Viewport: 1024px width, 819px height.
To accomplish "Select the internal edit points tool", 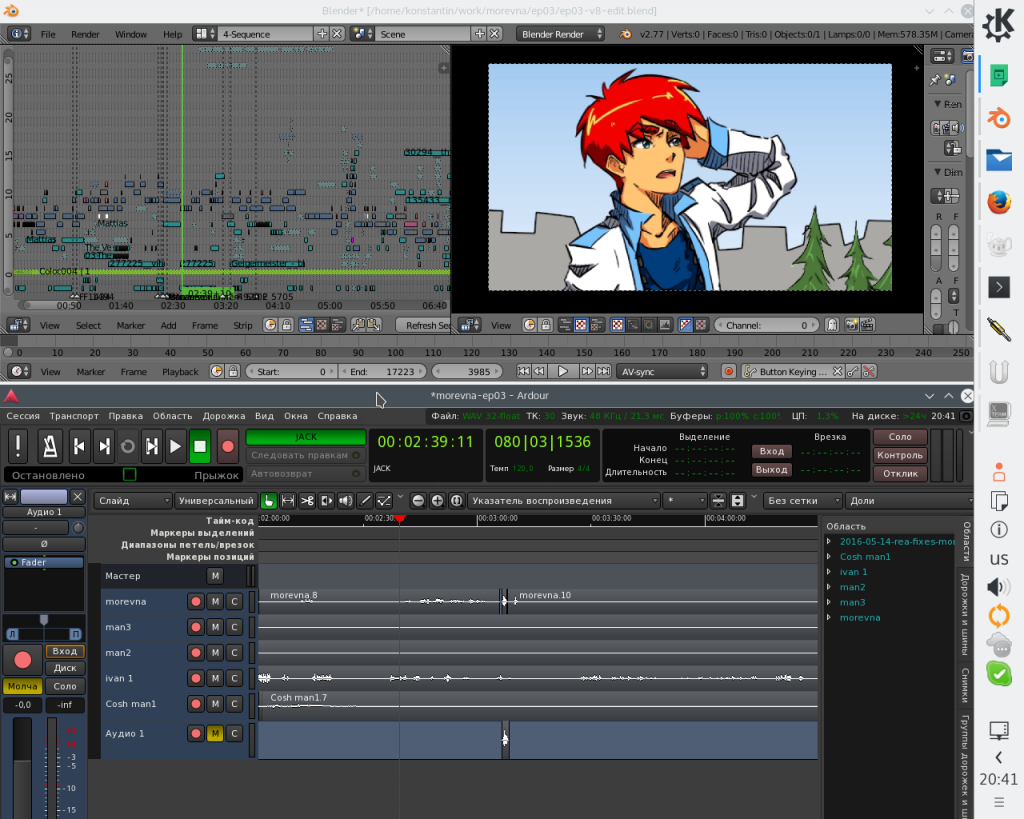I will 384,501.
